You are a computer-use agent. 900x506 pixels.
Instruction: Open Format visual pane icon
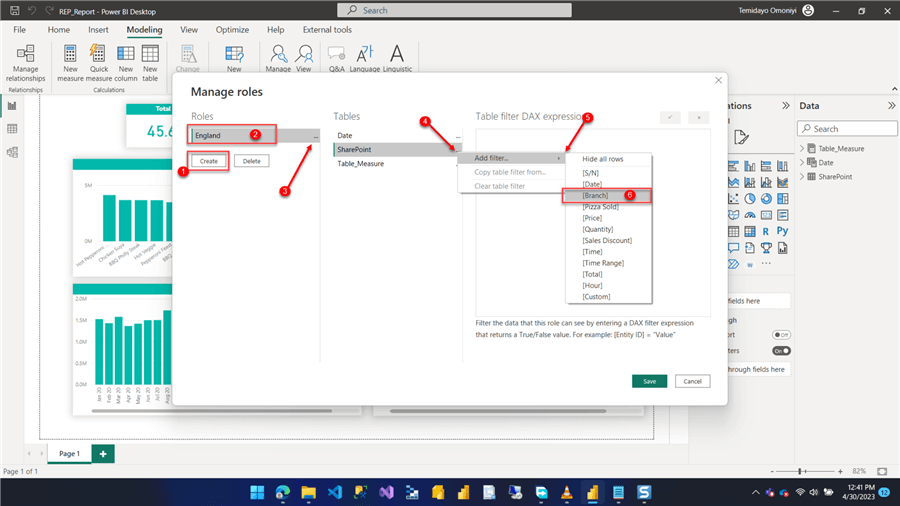[742, 137]
